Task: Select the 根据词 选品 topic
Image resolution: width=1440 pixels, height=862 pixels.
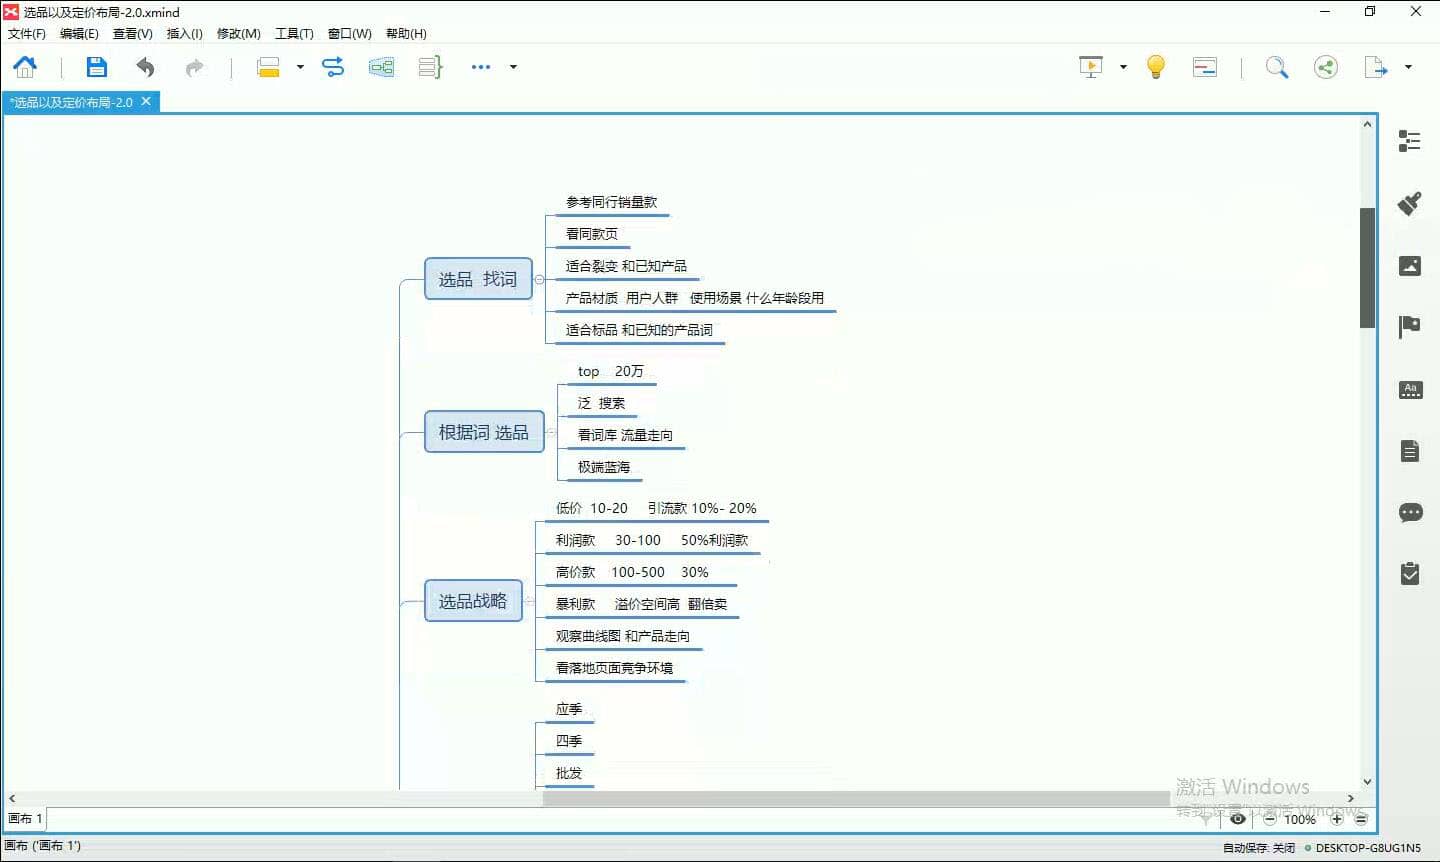Action: (x=484, y=432)
